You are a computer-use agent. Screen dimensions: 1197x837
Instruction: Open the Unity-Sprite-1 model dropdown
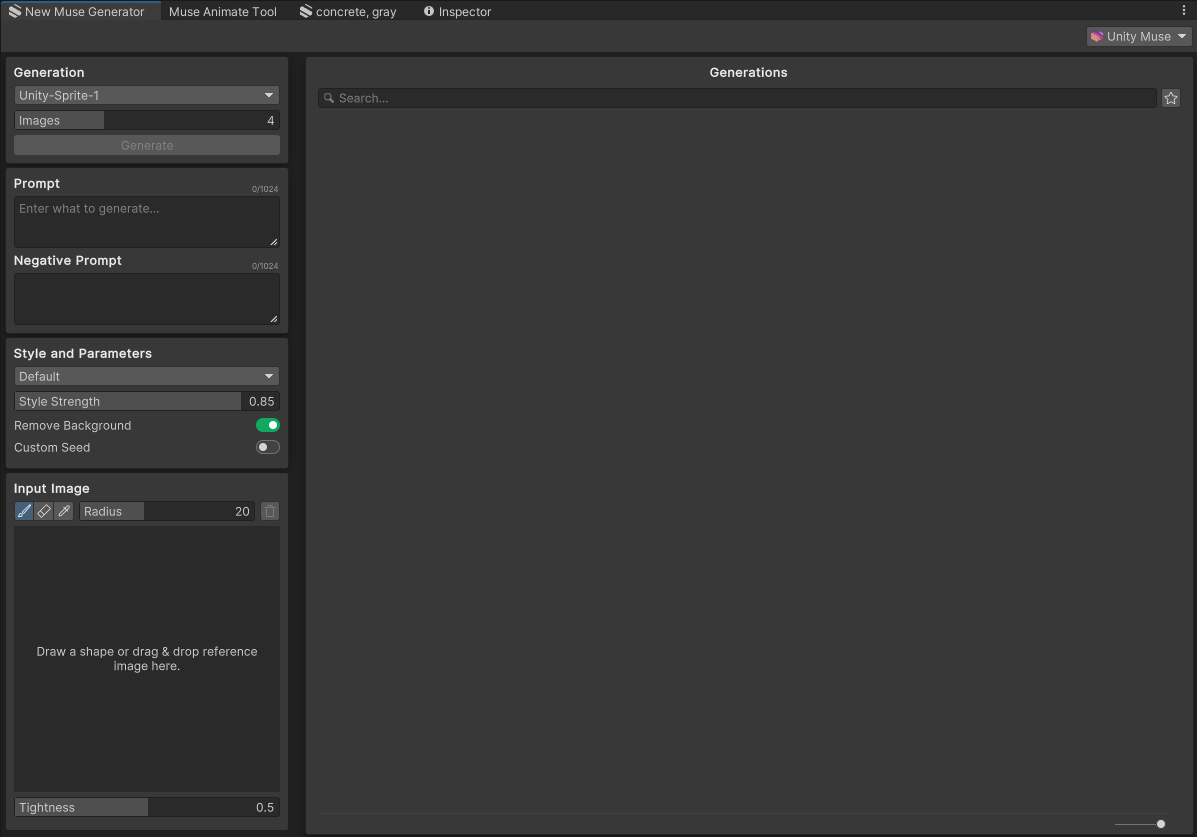pos(147,95)
